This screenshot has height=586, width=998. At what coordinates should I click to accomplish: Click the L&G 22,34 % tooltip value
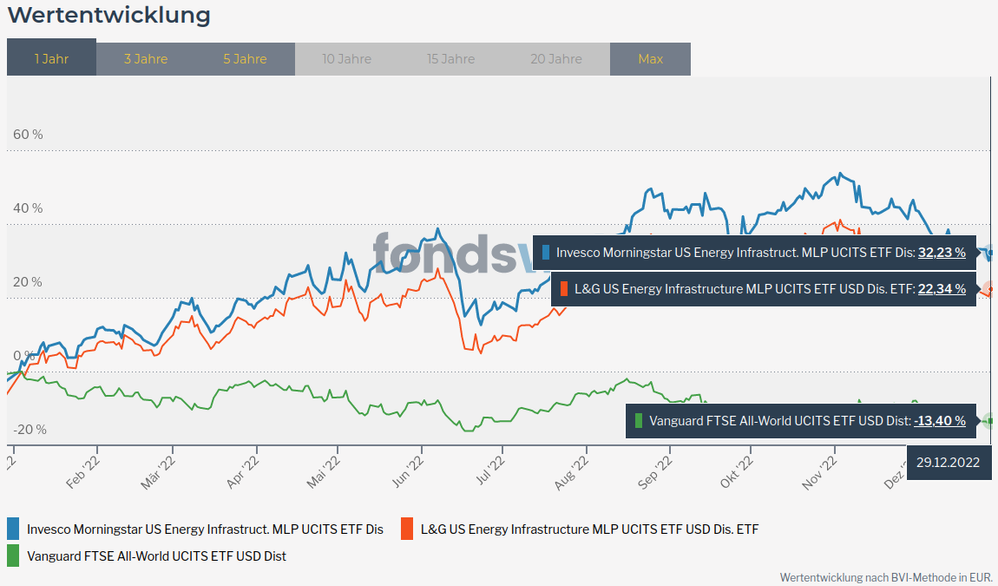click(941, 289)
